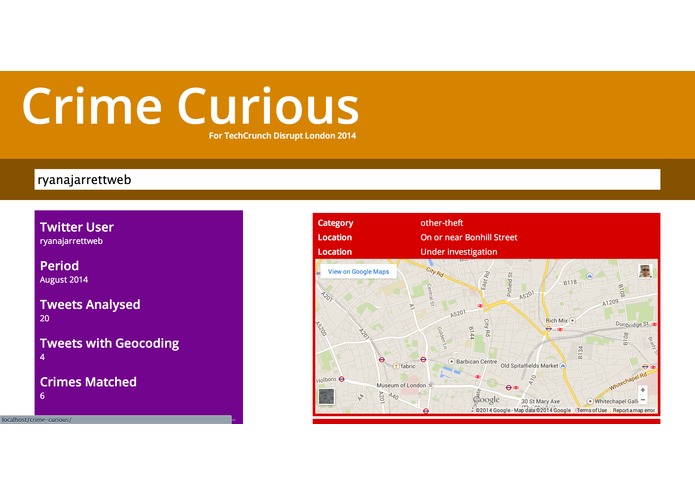Click the Google logo on the map
Screen dimensions: 695x494
(x=486, y=400)
